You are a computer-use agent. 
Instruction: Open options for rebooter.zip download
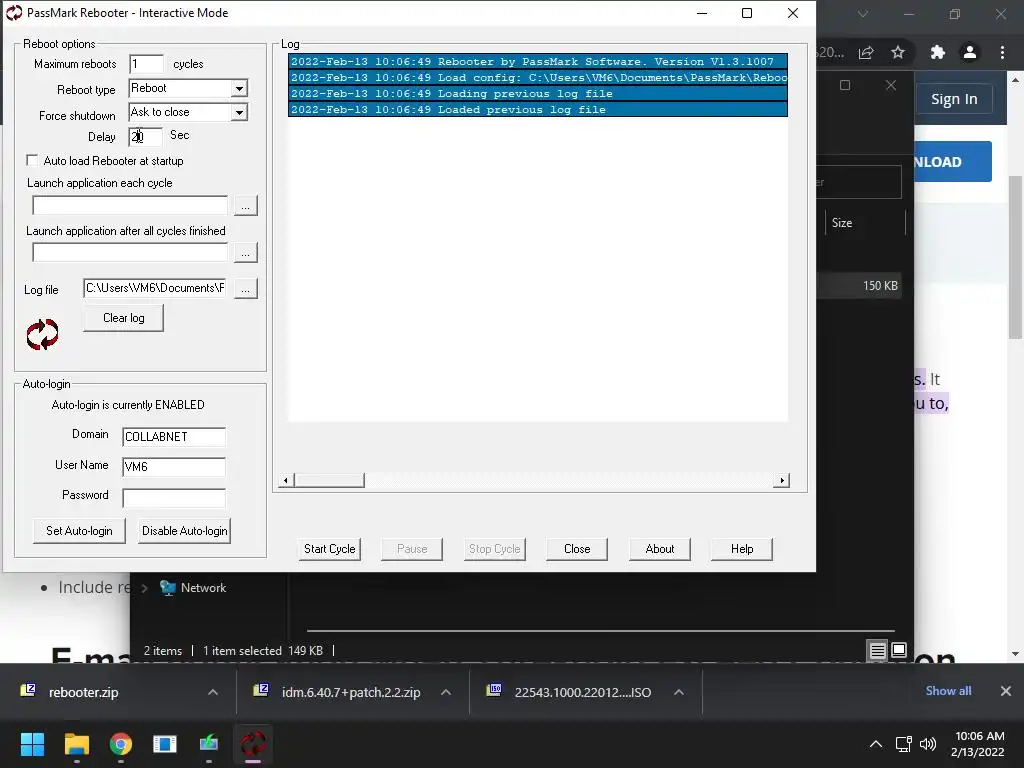(213, 692)
